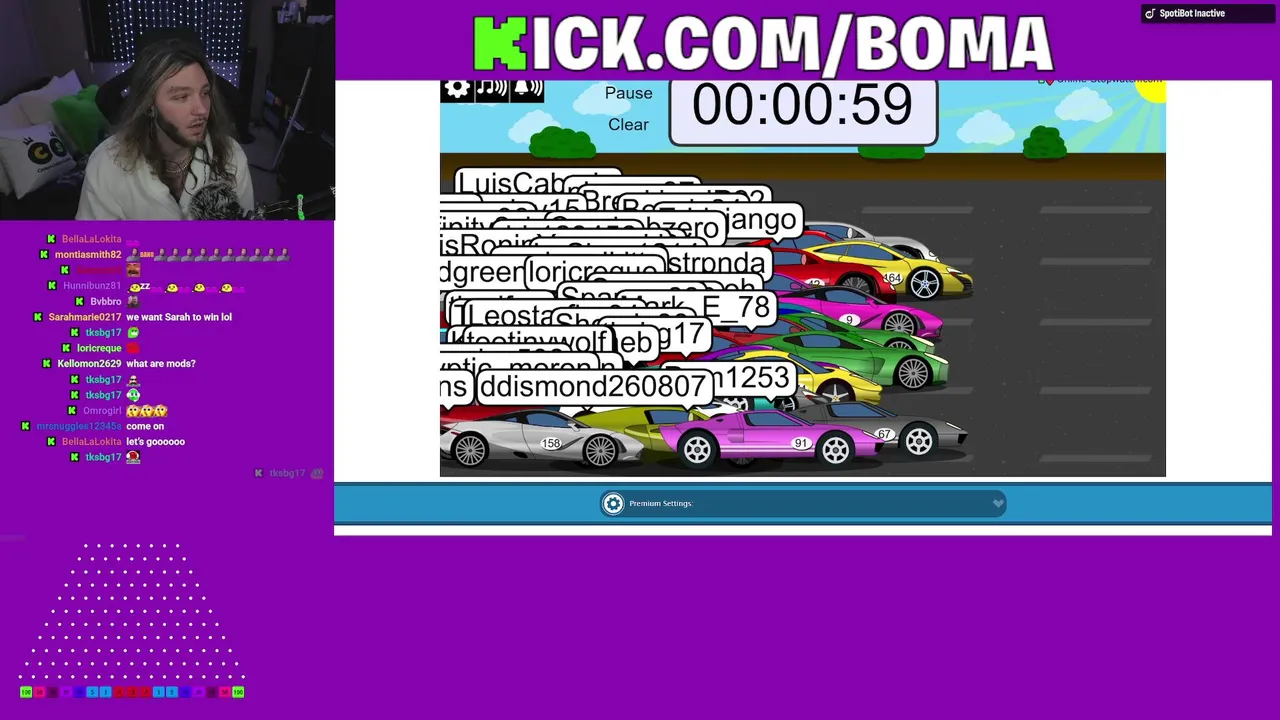Screen dimensions: 1280x720
Task: Click Kick badge next to loricreque chat name
Action: (x=67, y=348)
